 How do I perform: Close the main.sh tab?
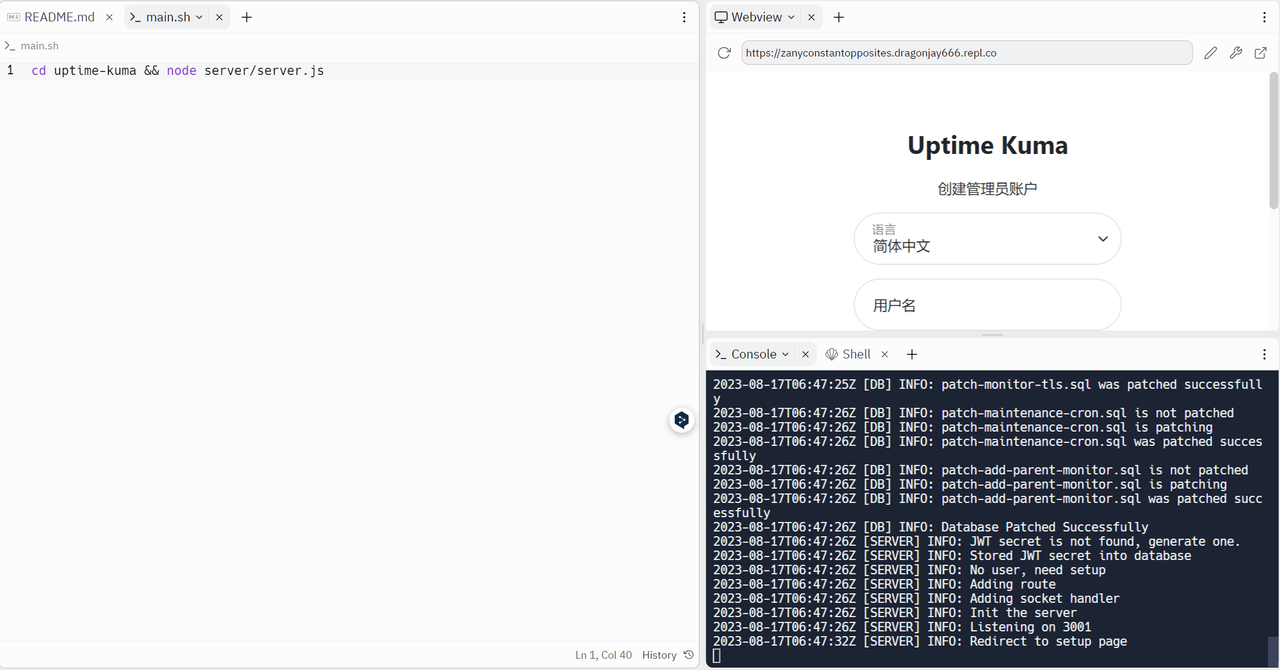coord(219,17)
